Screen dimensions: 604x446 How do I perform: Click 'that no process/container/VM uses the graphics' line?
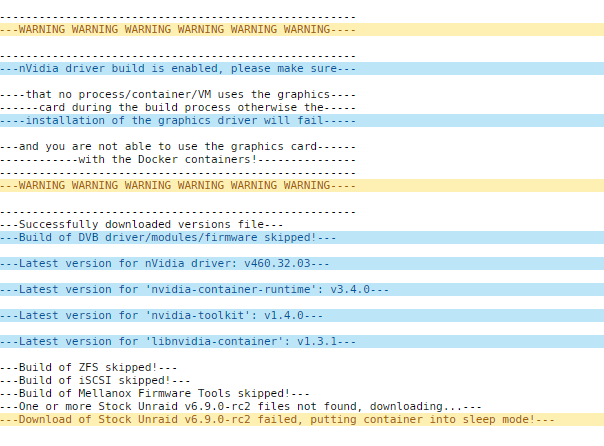click(x=178, y=94)
